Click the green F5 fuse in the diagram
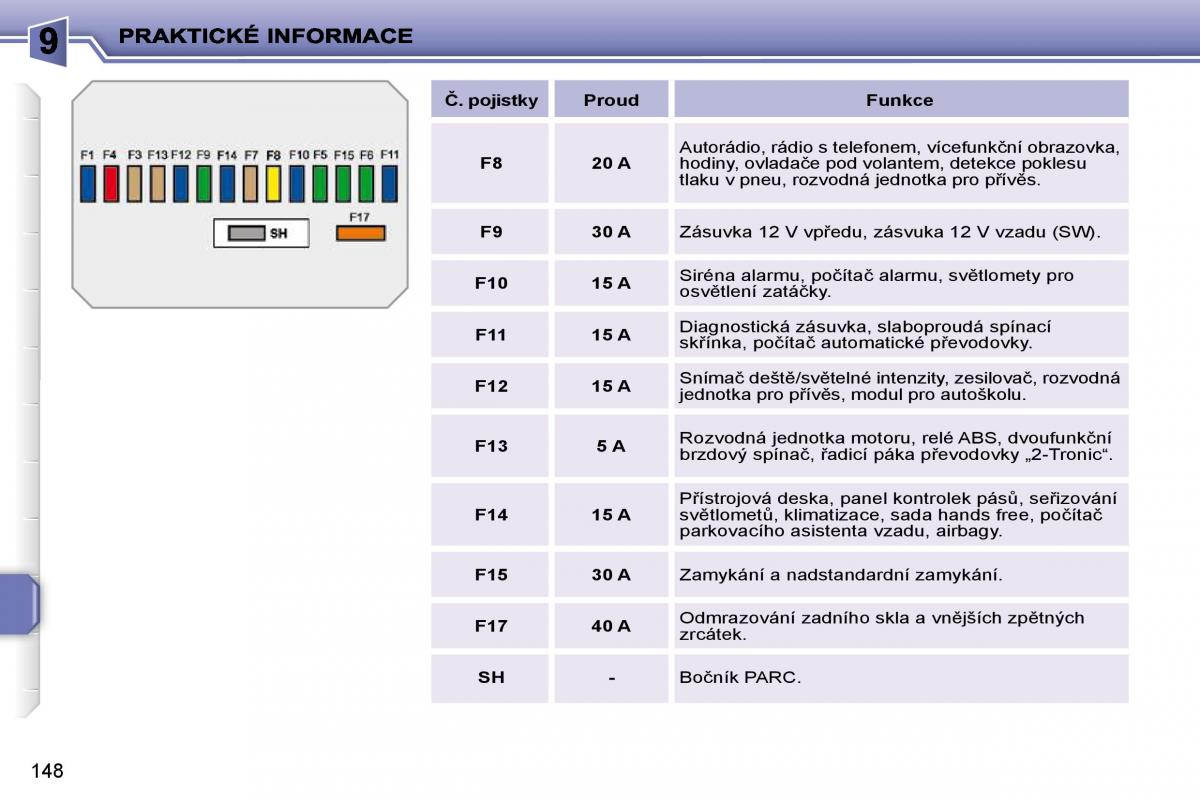This screenshot has height=800, width=1200. pyautogui.click(x=320, y=184)
